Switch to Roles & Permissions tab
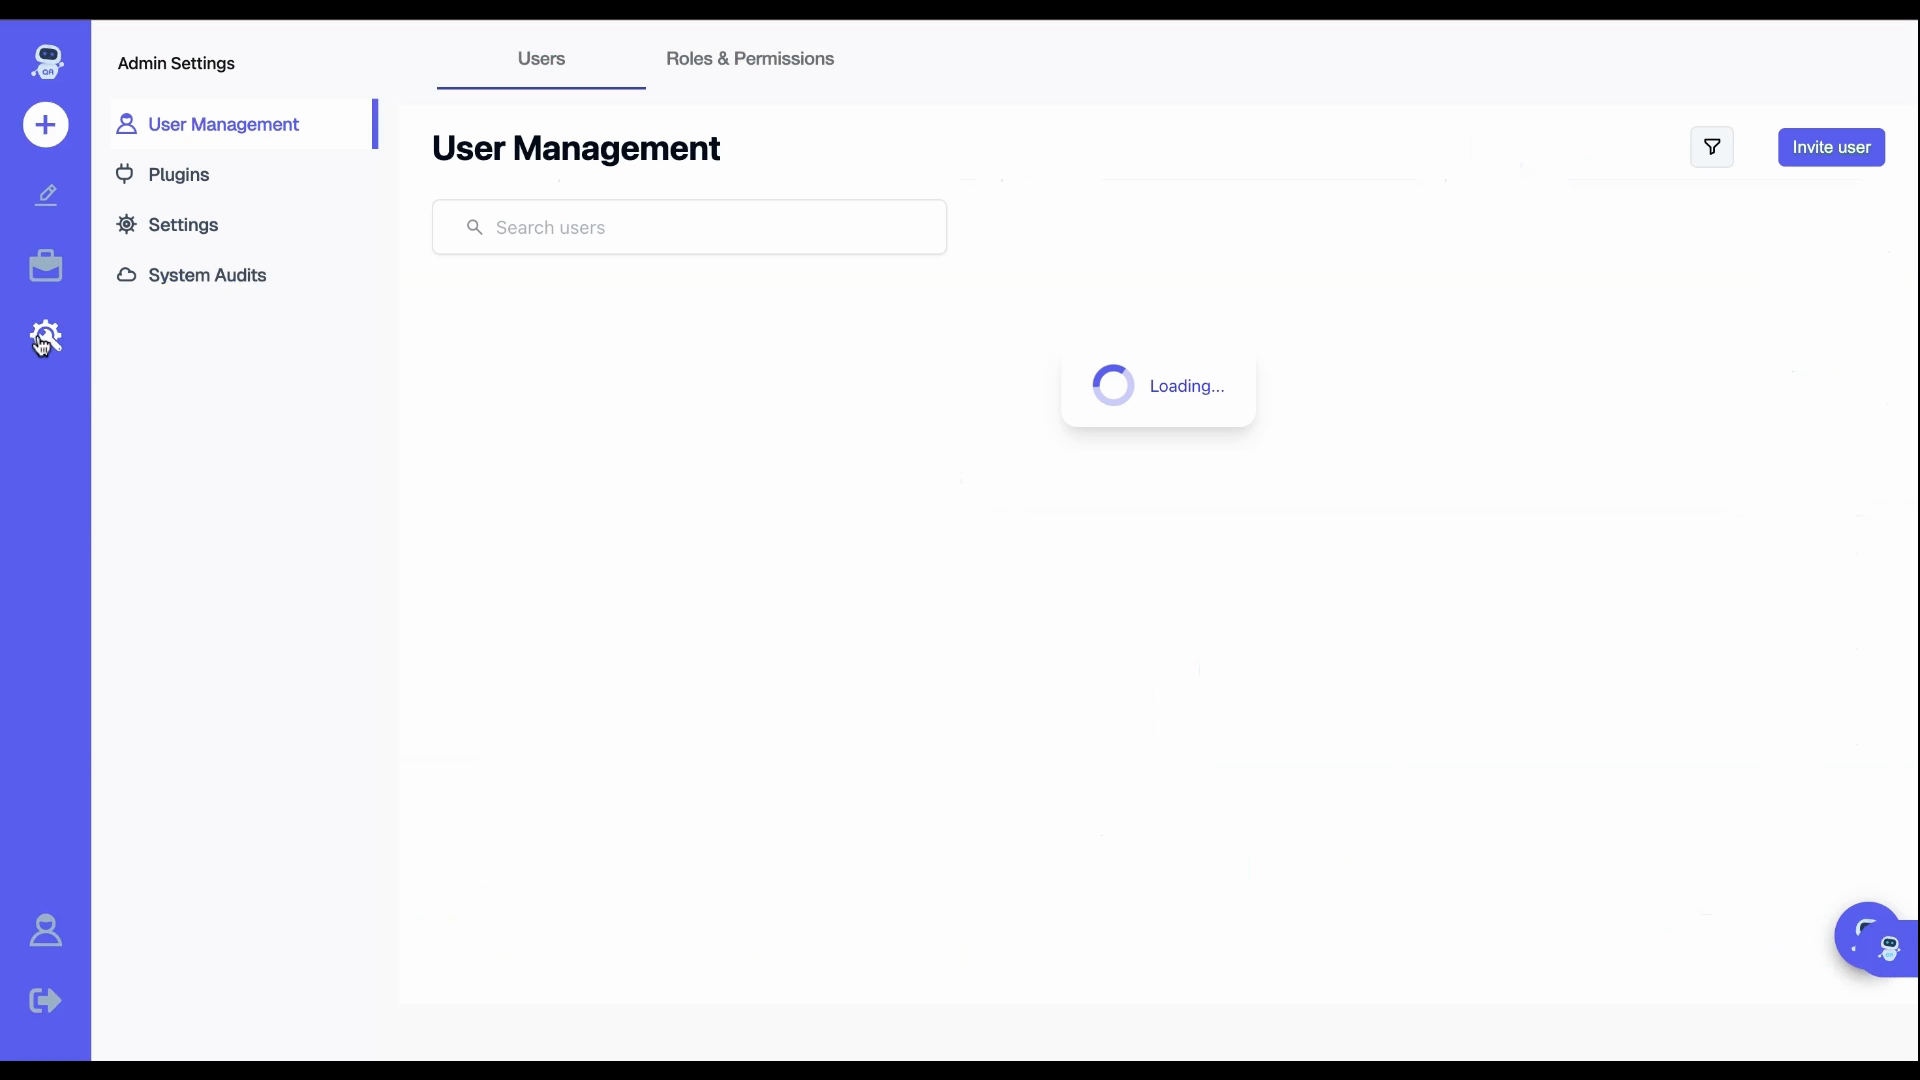This screenshot has height=1080, width=1920. [x=750, y=59]
